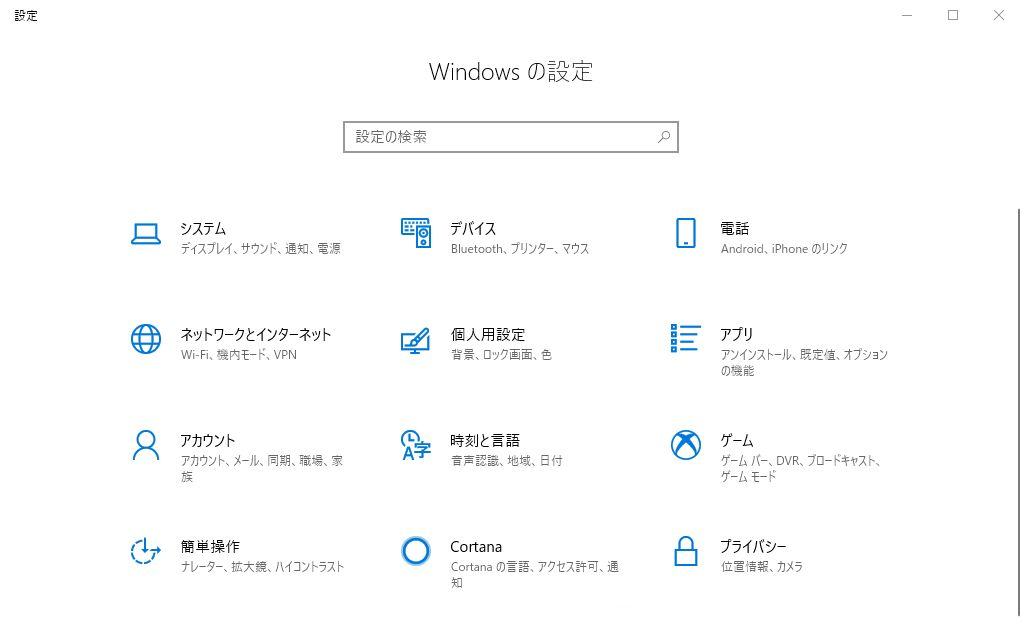The width and height of the screenshot is (1022, 635).
Task: Close the 設定 window
Action: pyautogui.click(x=999, y=15)
